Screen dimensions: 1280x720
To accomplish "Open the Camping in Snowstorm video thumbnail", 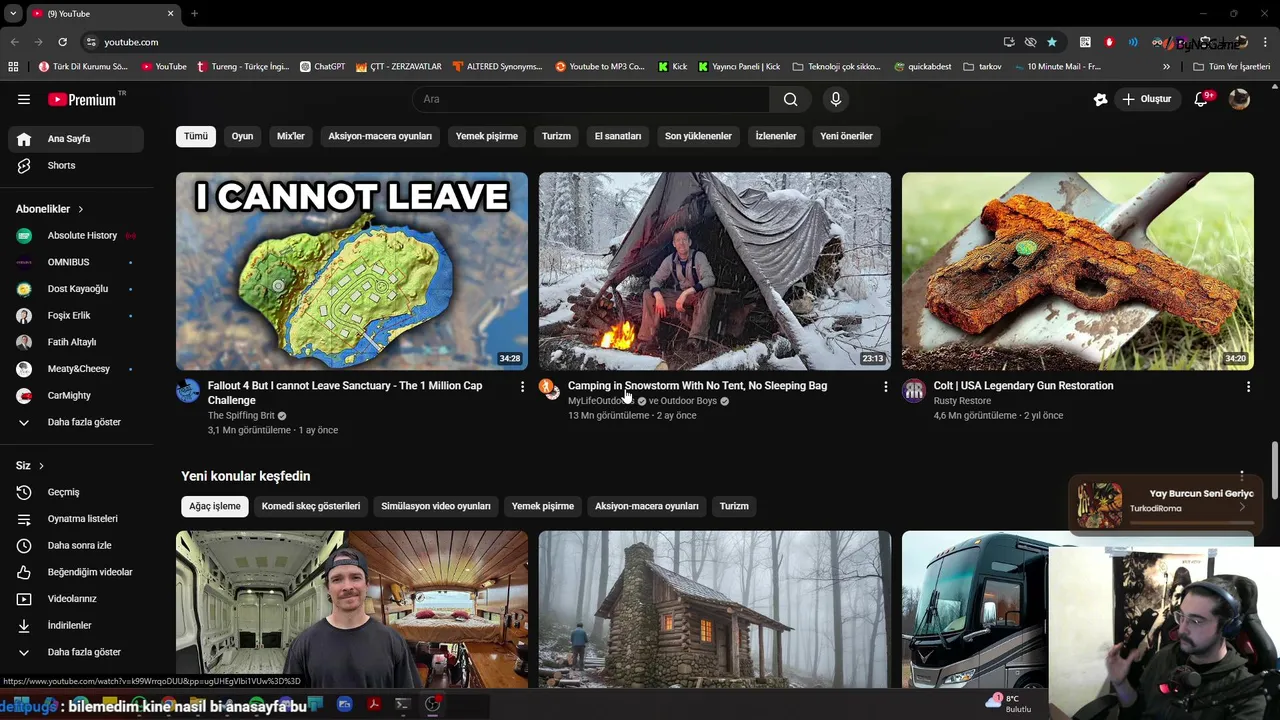I will 715,271.
